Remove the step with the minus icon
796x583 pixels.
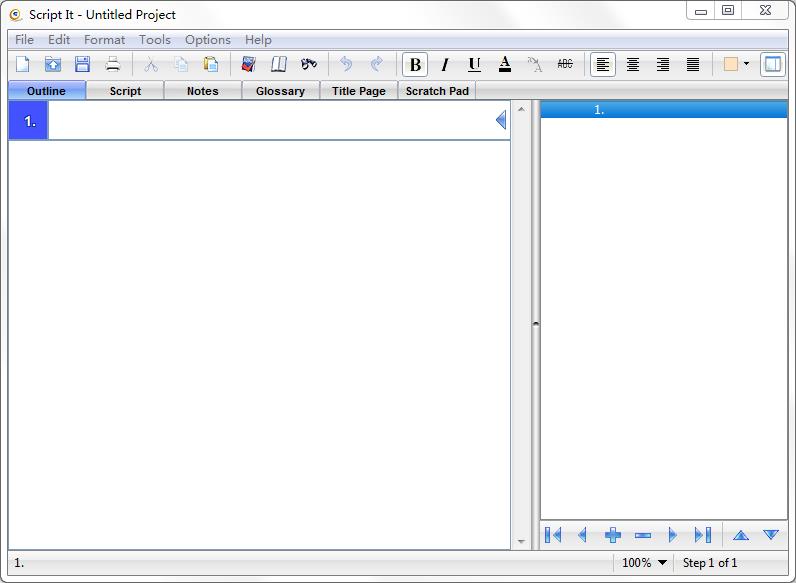[x=643, y=535]
